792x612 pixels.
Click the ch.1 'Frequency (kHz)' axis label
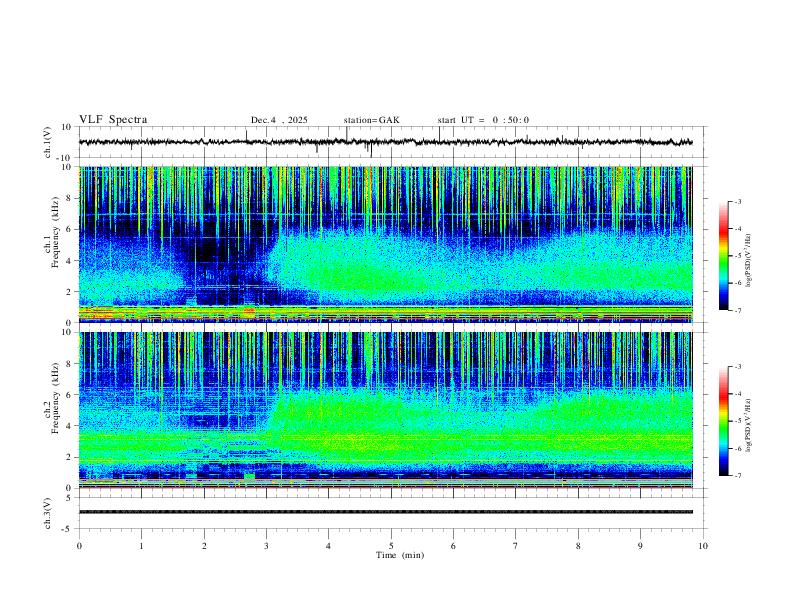(x=55, y=233)
